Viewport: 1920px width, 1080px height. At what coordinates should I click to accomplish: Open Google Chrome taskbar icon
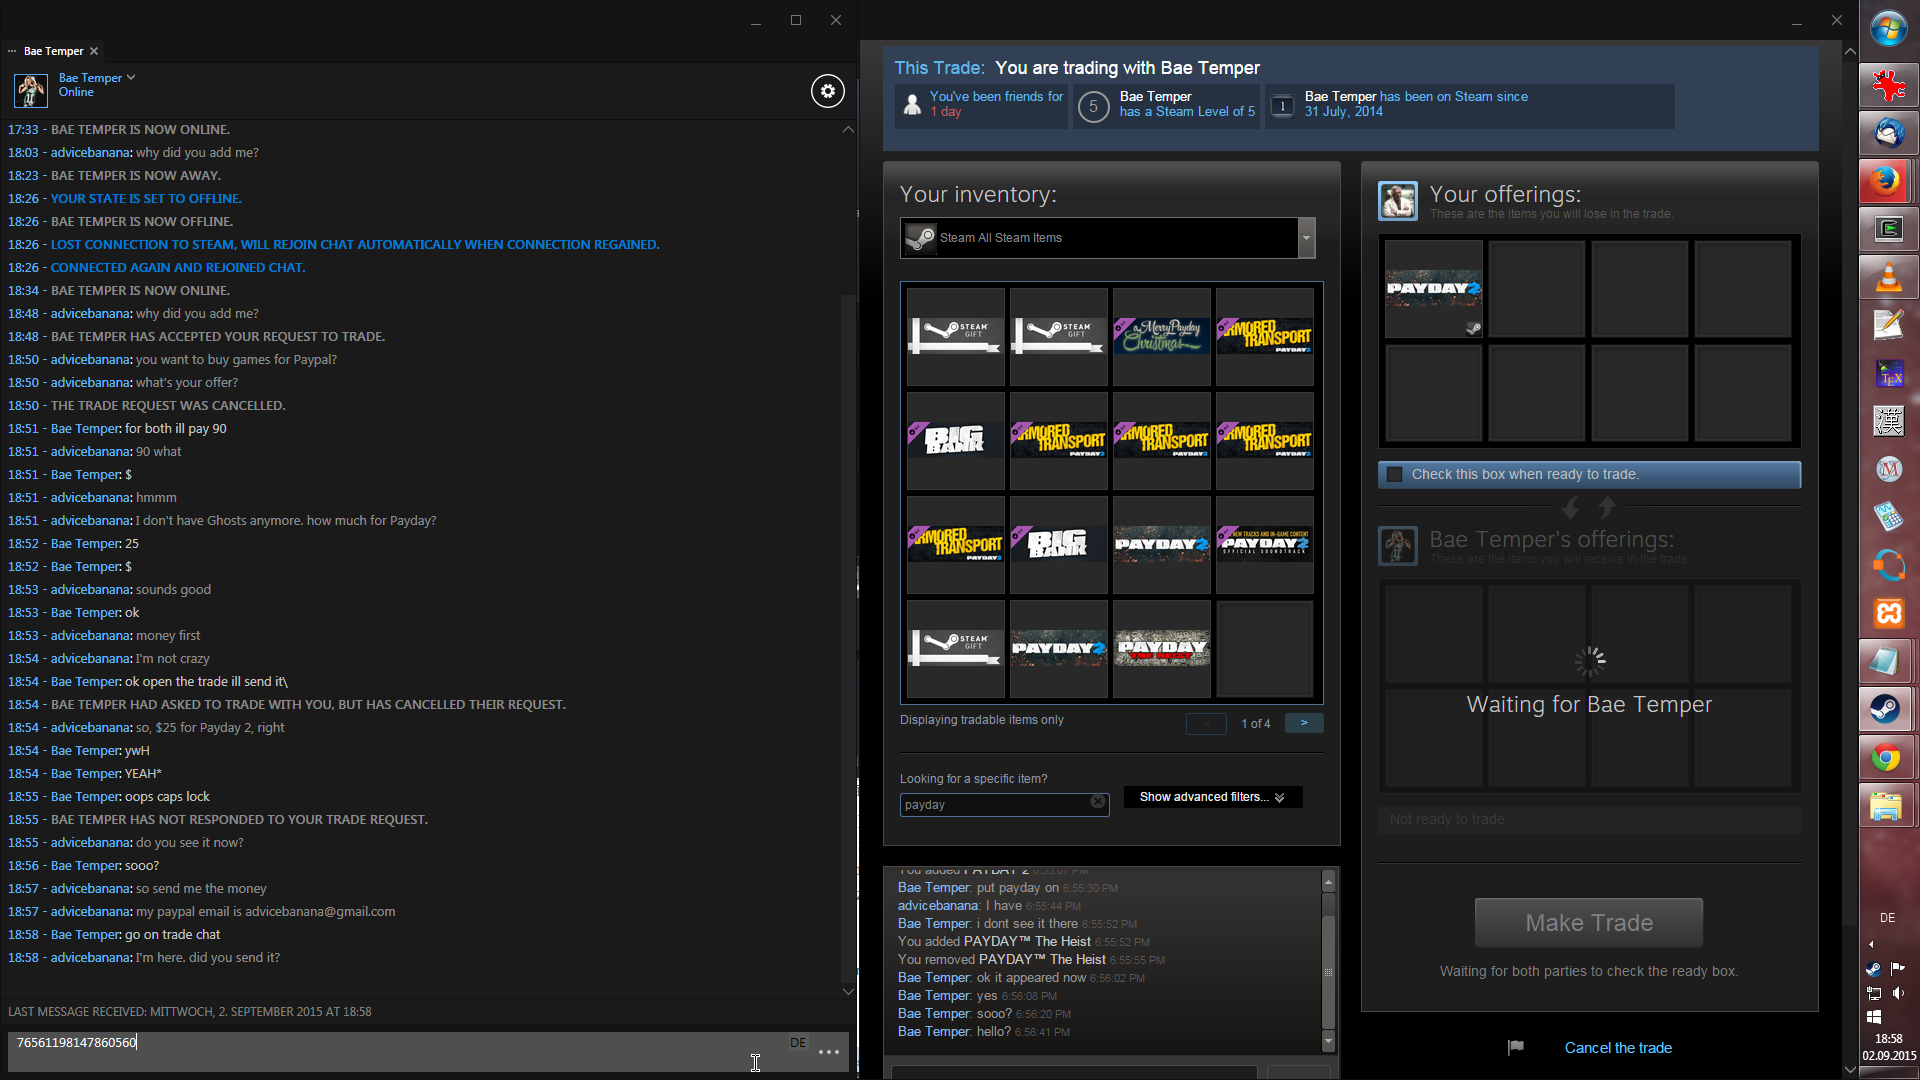click(x=1887, y=758)
